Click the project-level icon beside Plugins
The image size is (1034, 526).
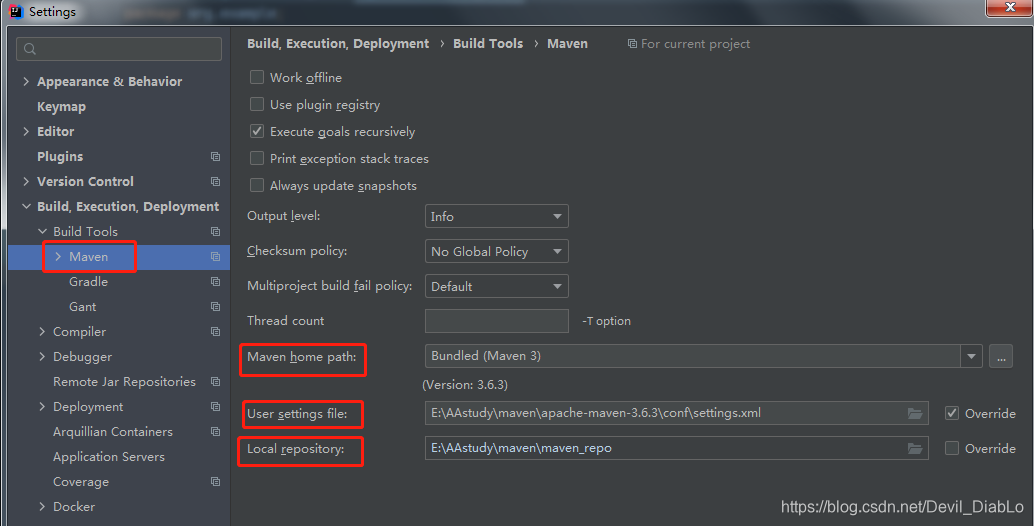coord(215,156)
